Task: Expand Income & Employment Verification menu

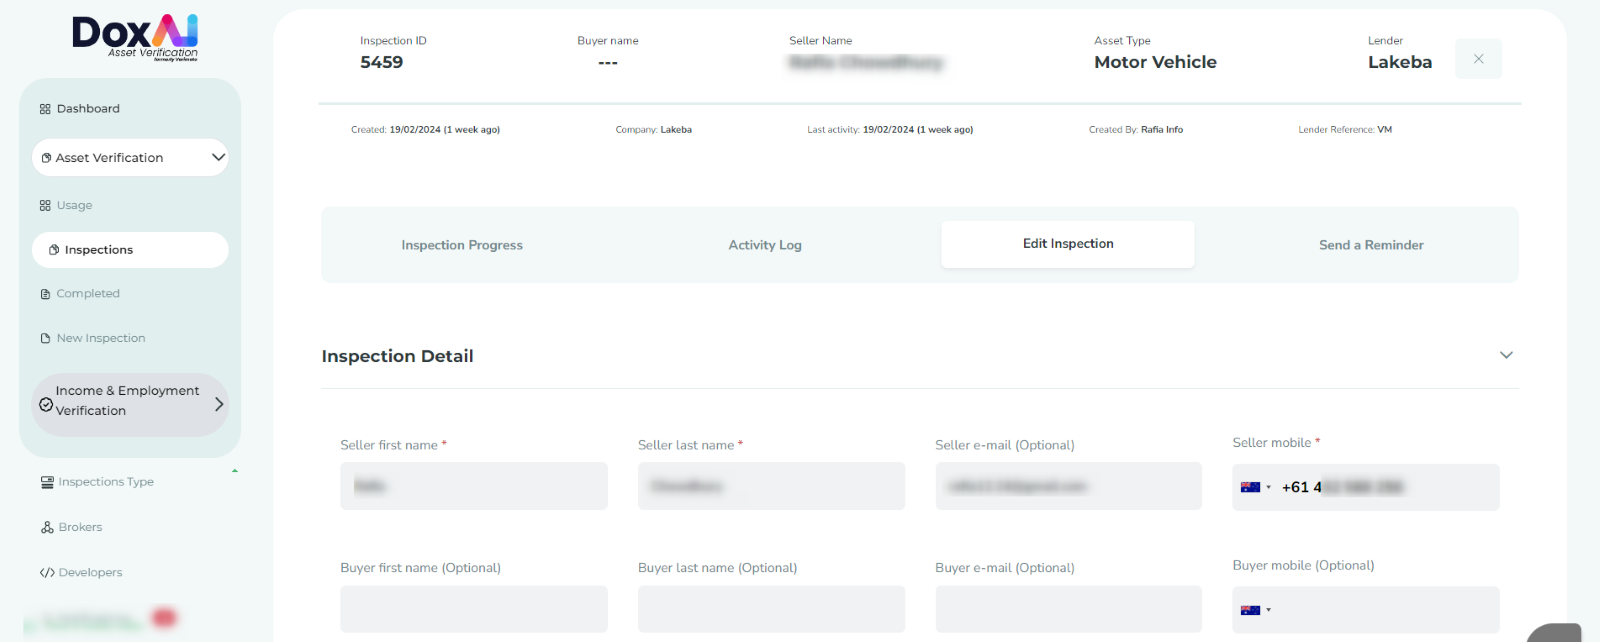Action: [219, 404]
